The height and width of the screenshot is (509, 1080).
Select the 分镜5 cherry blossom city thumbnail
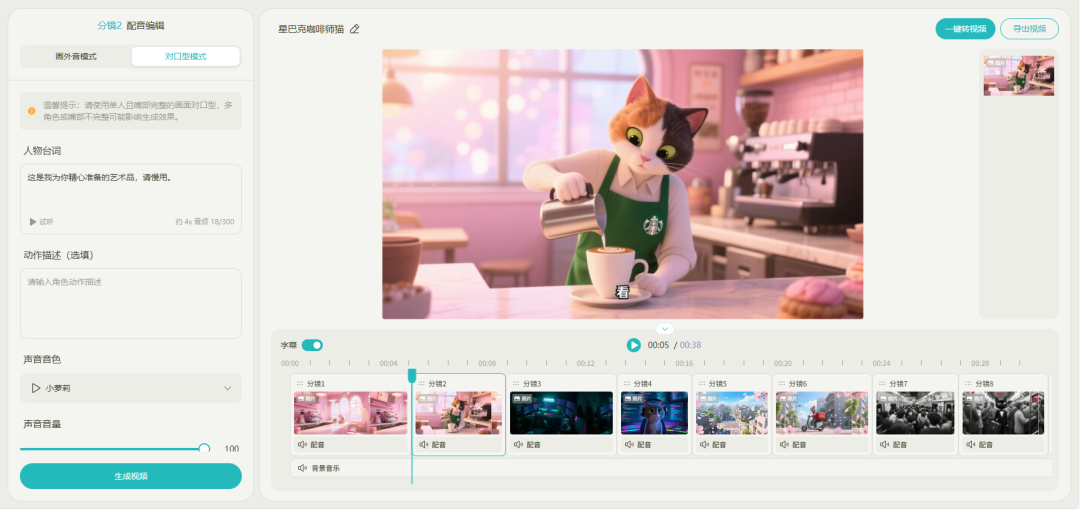pyautogui.click(x=731, y=413)
